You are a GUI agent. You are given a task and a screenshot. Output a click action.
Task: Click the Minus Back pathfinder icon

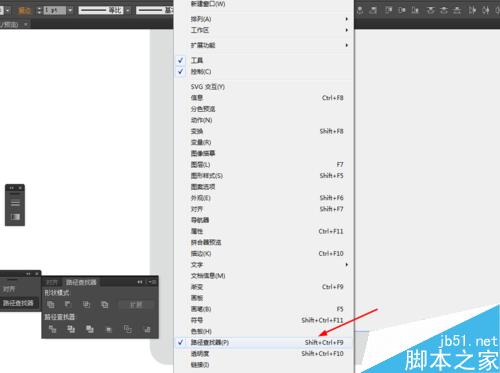pyautogui.click(x=147, y=329)
